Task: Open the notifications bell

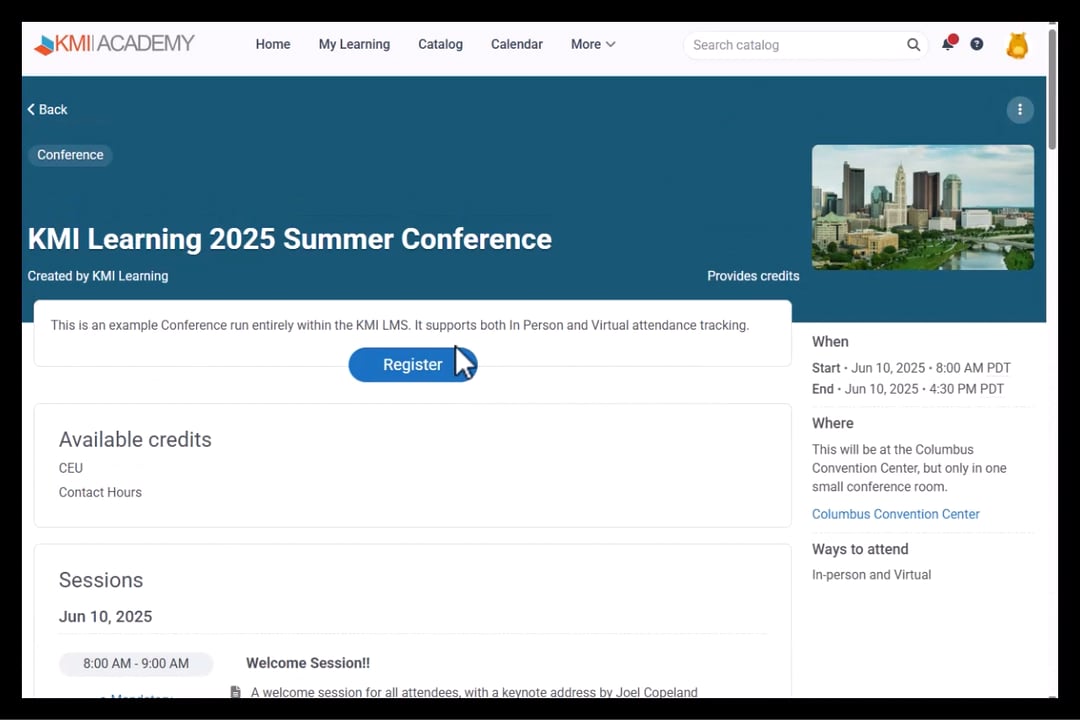Action: 948,43
